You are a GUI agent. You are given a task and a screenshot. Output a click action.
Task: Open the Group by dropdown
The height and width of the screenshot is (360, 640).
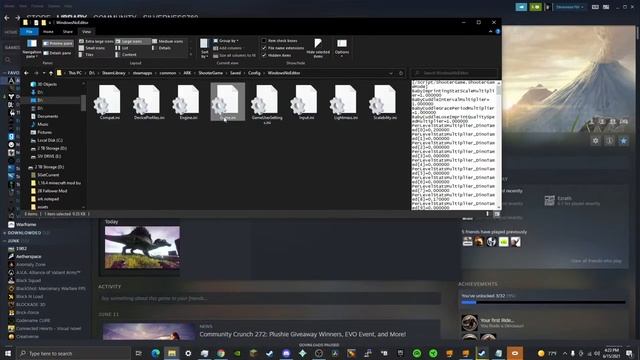pyautogui.click(x=226, y=41)
